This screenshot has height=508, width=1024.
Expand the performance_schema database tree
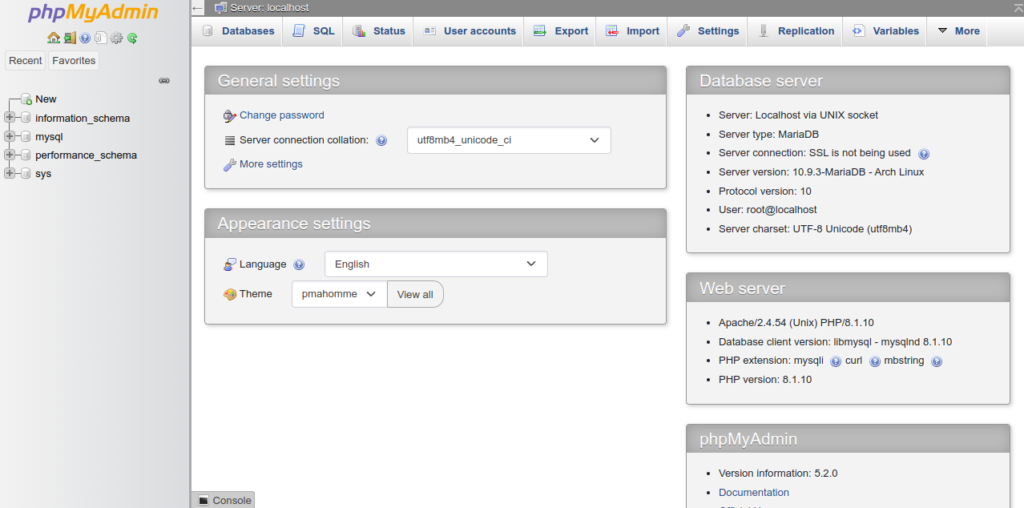click(9, 155)
